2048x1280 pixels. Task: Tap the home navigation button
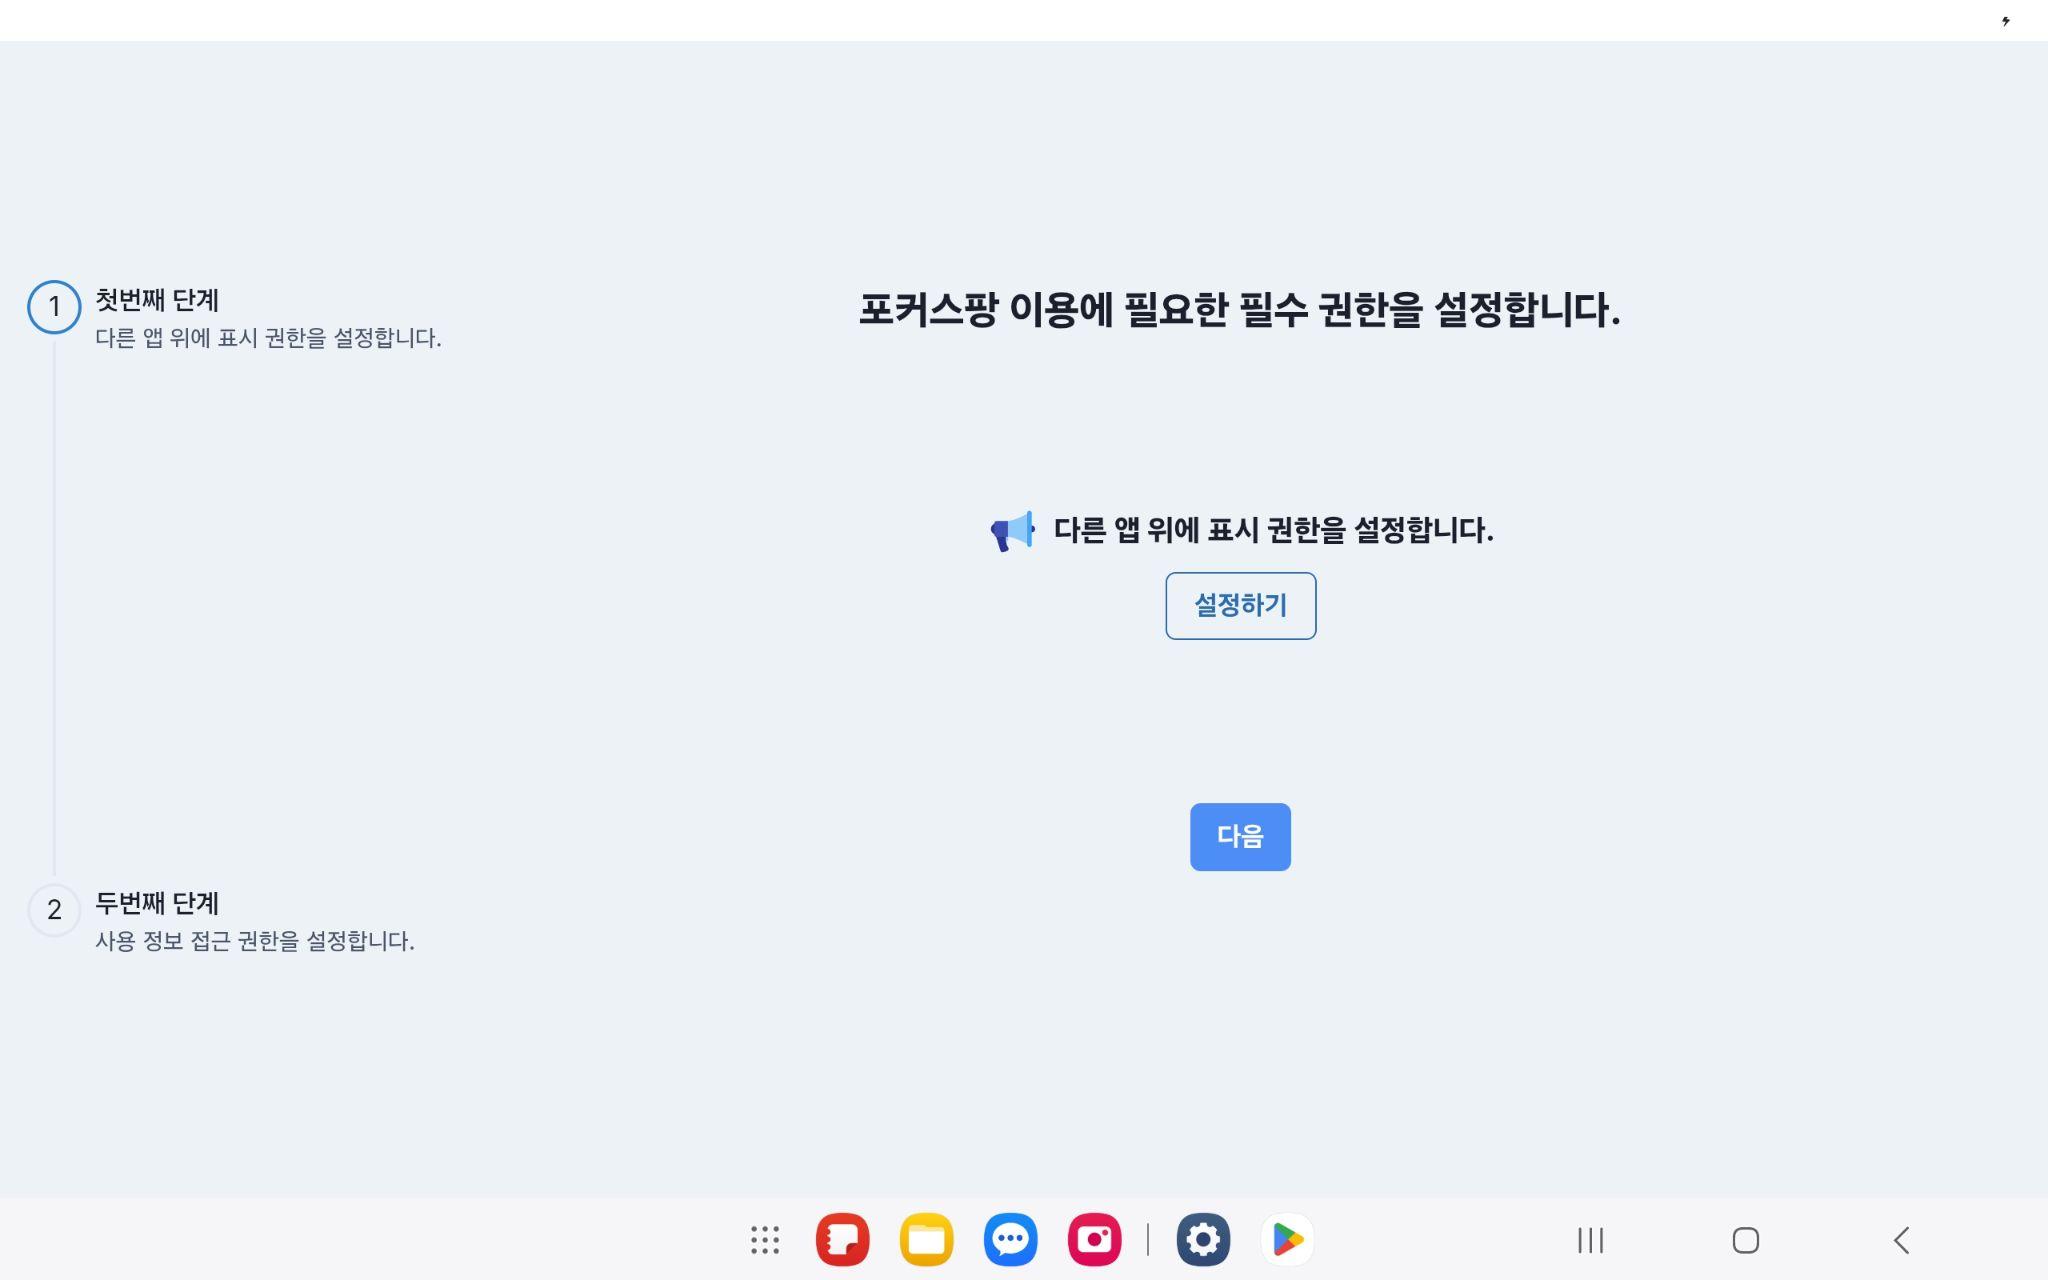coord(1746,1240)
